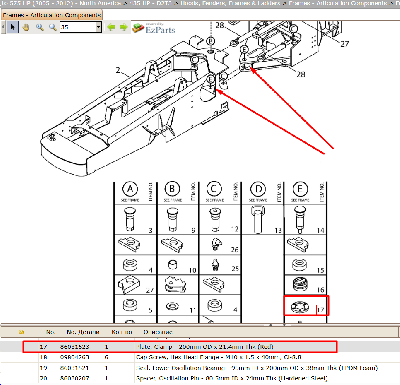
Task: Click legend circle A
Action: (x=130, y=189)
